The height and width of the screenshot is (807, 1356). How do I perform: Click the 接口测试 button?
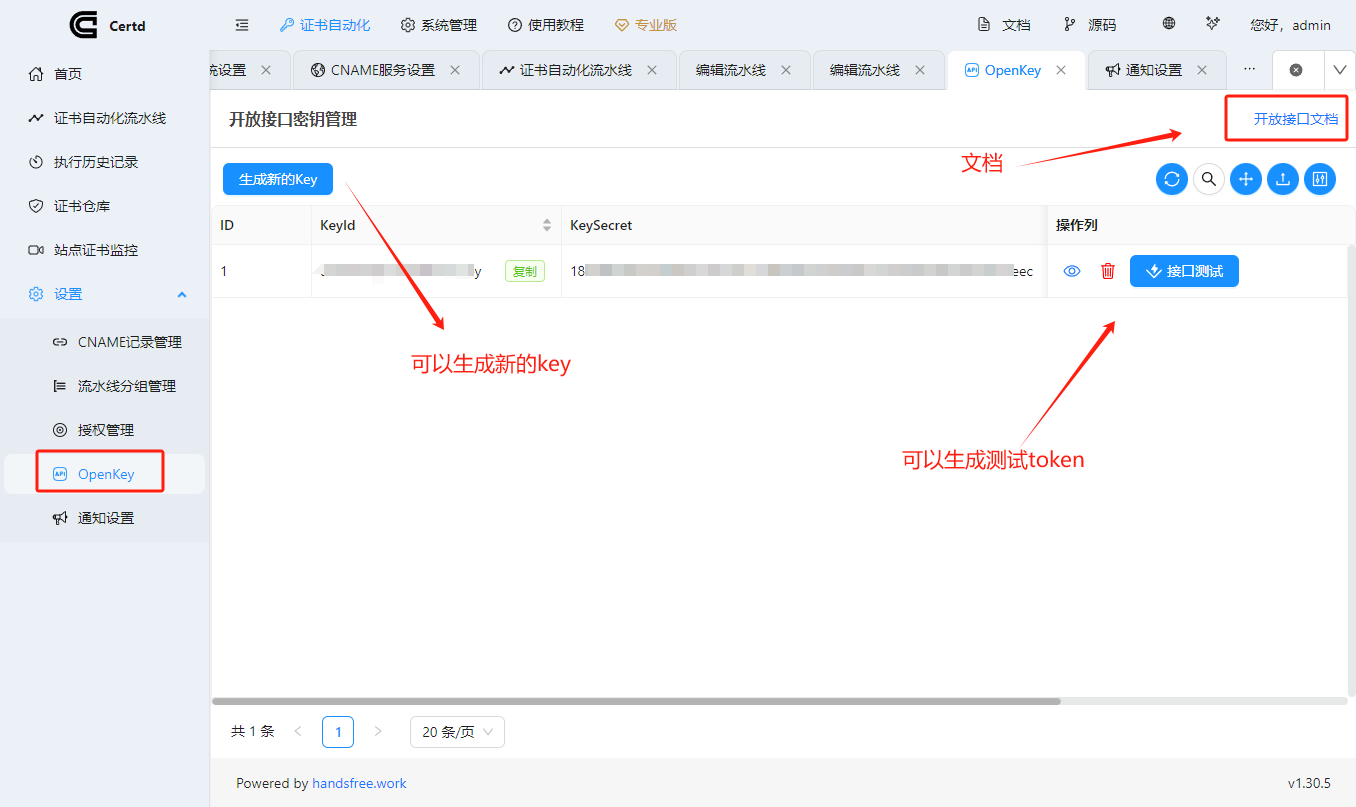[1184, 271]
